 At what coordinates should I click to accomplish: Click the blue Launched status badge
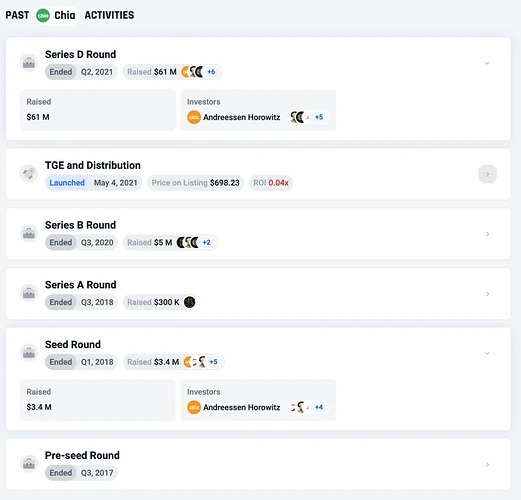pyautogui.click(x=67, y=183)
